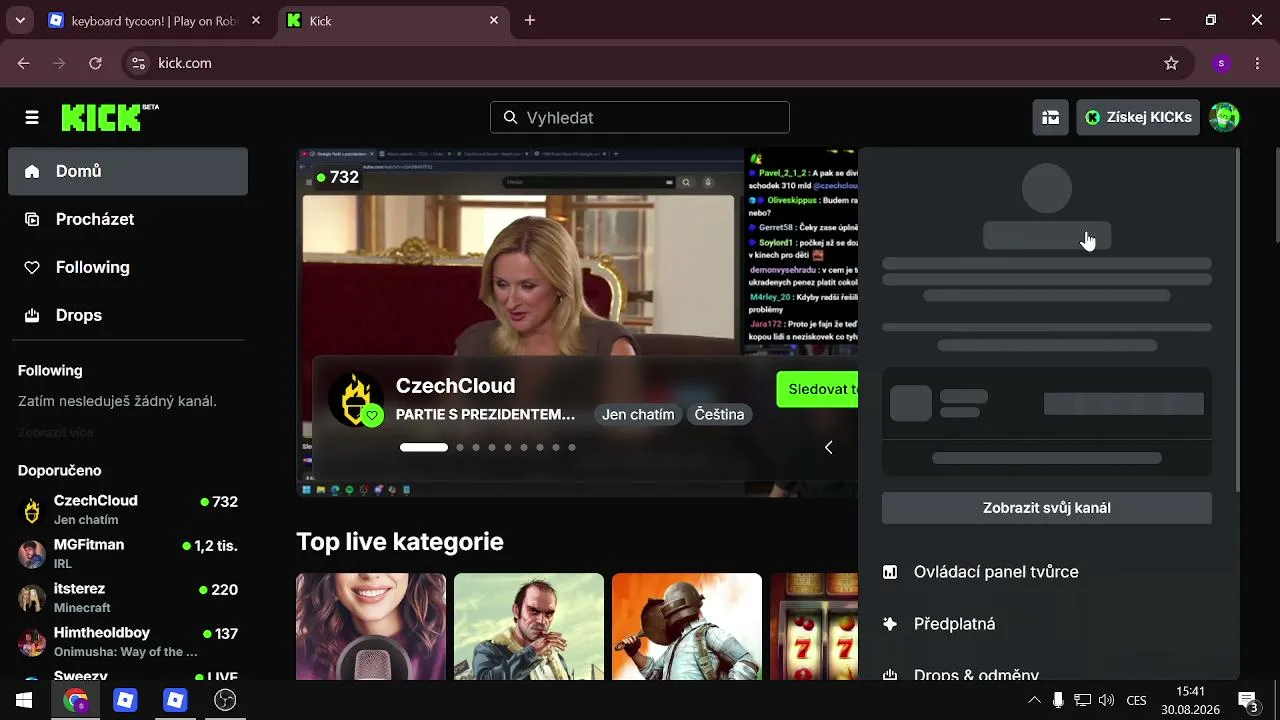Reload the current page
This screenshot has width=1280, height=720.
95,63
